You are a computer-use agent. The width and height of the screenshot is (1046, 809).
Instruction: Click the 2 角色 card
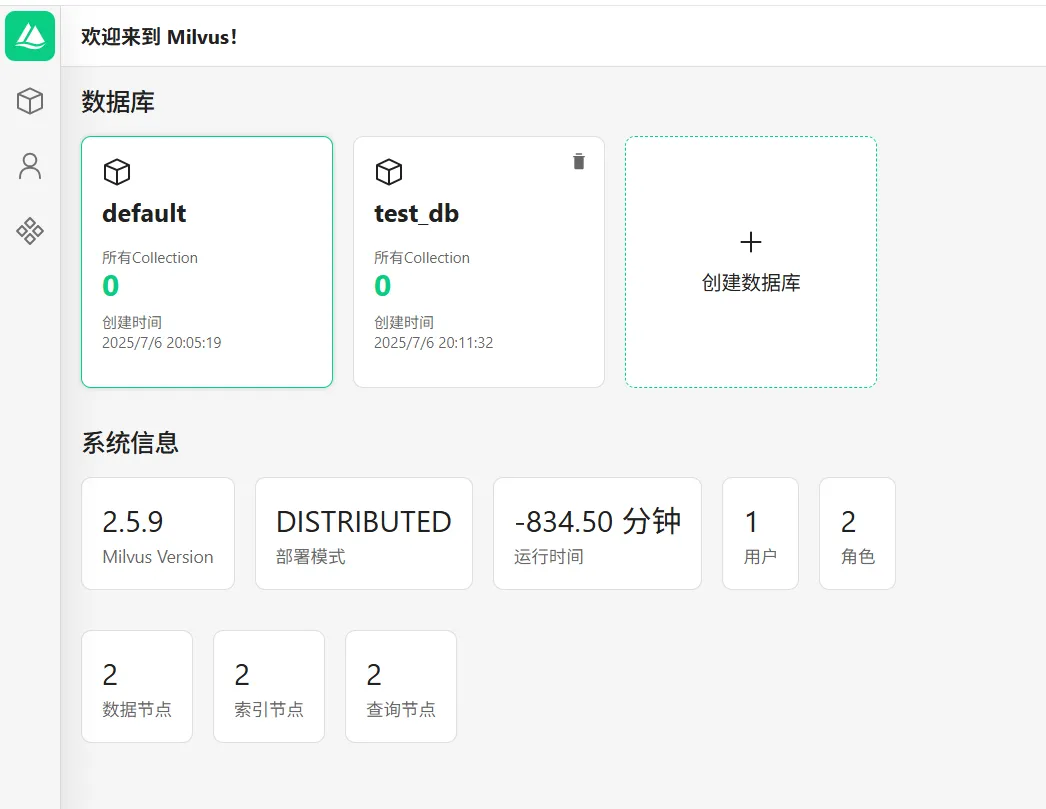tap(857, 534)
